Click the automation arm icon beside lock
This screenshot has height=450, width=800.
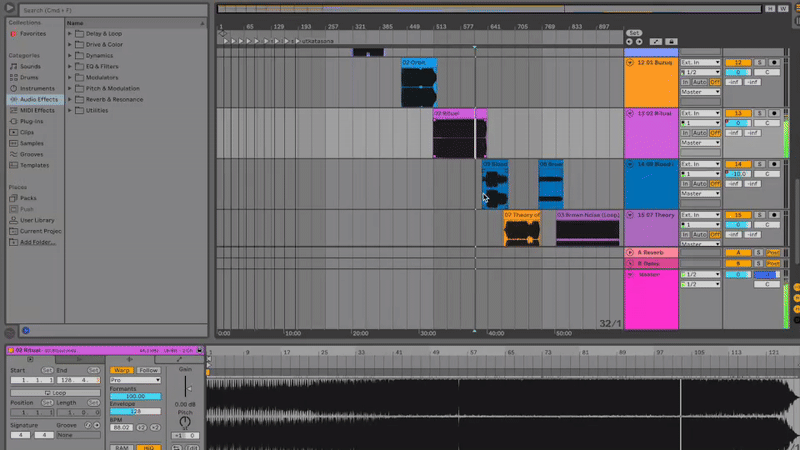point(656,42)
